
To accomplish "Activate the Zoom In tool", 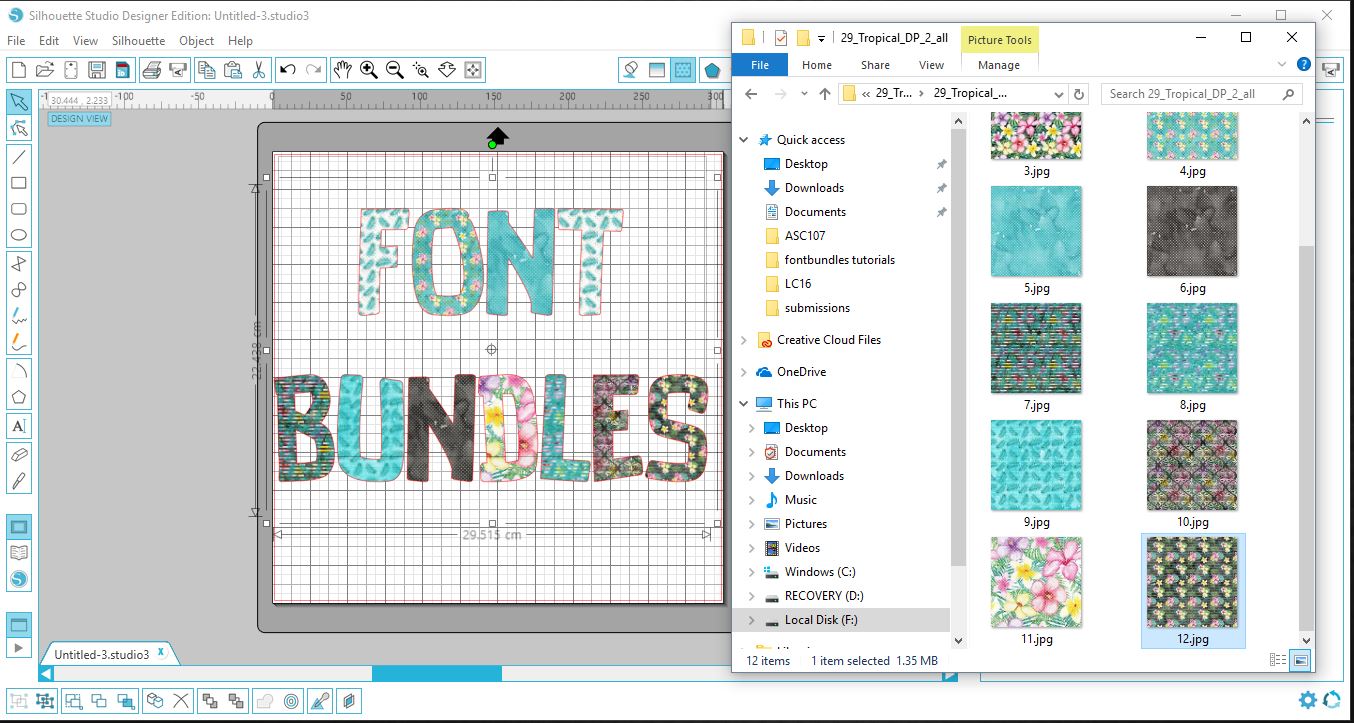I will (368, 70).
